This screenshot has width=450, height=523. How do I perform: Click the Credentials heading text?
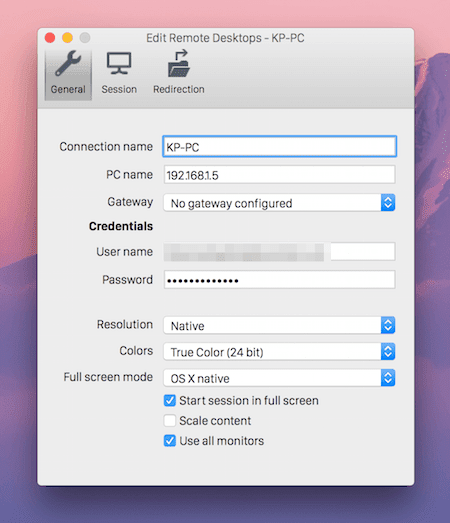[121, 226]
